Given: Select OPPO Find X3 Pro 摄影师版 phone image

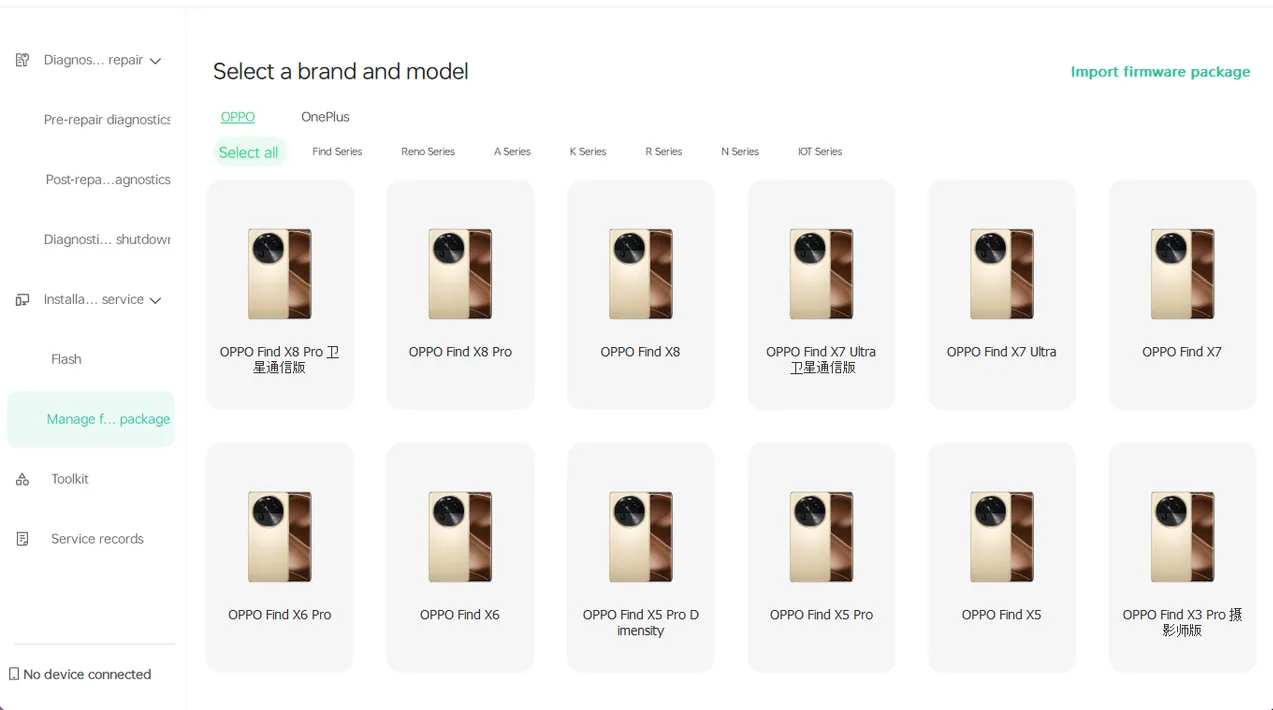Looking at the screenshot, I should point(1182,537).
